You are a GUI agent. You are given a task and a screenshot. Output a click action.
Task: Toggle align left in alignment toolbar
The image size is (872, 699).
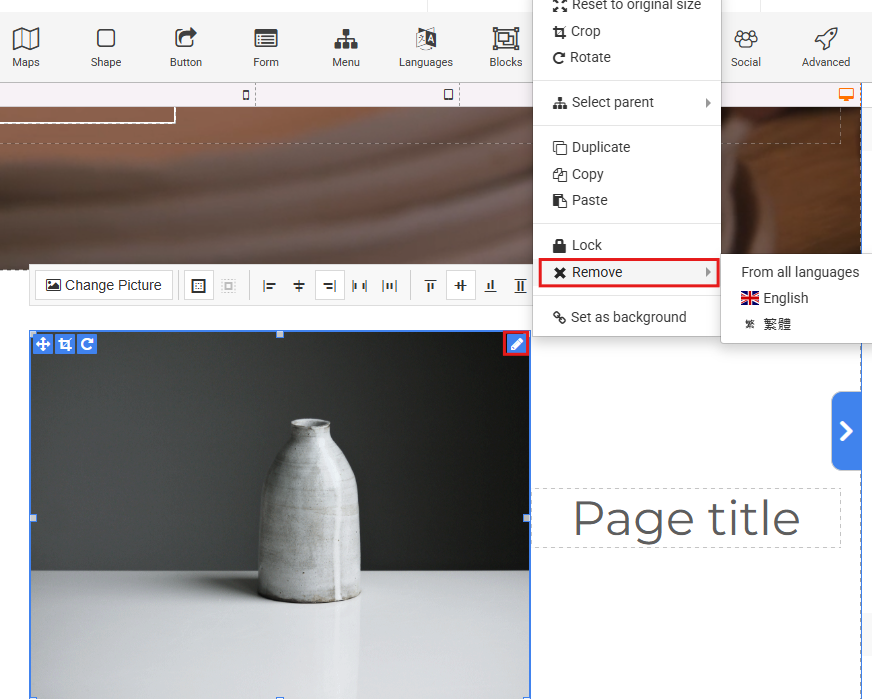269,286
